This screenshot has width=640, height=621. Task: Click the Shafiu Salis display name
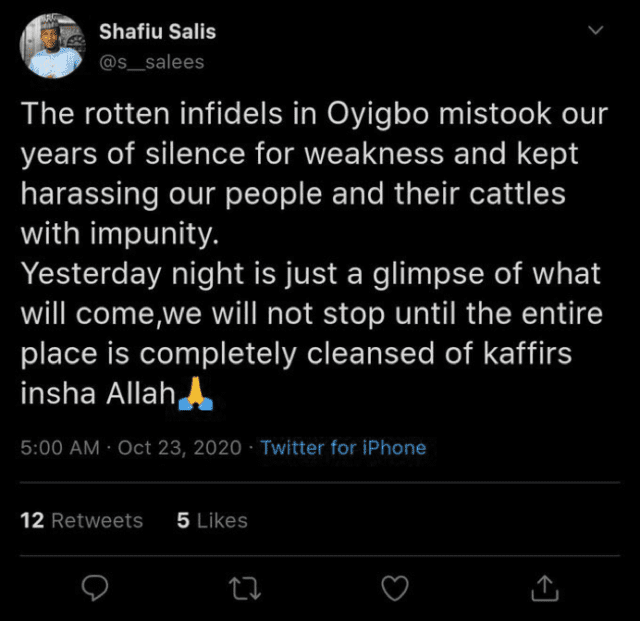[158, 32]
